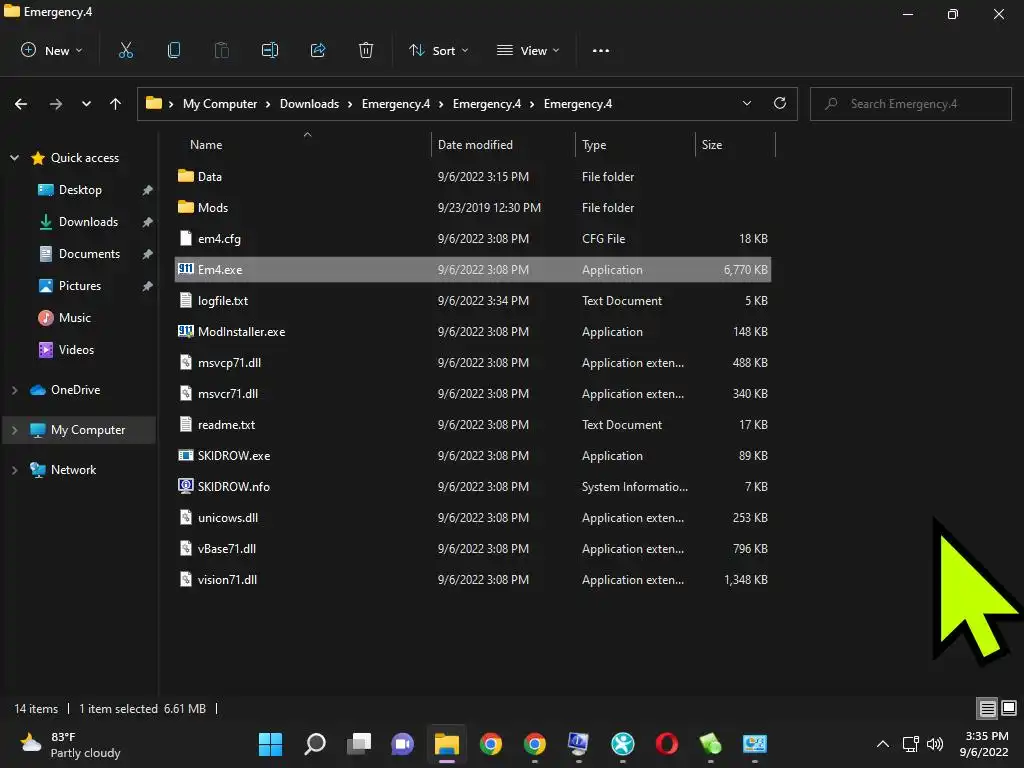Refresh the Emergency.4 folder view

(x=780, y=103)
